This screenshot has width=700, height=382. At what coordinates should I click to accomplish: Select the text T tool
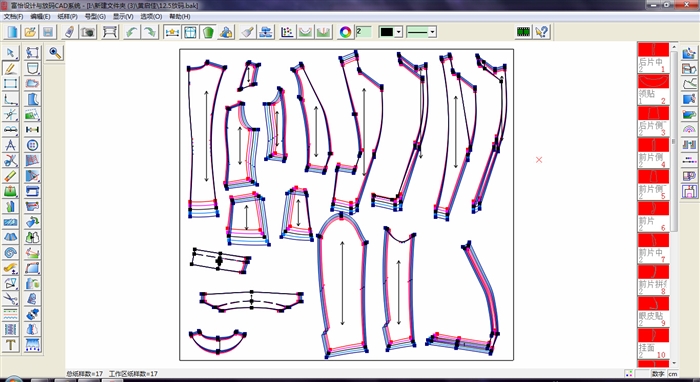(10, 345)
